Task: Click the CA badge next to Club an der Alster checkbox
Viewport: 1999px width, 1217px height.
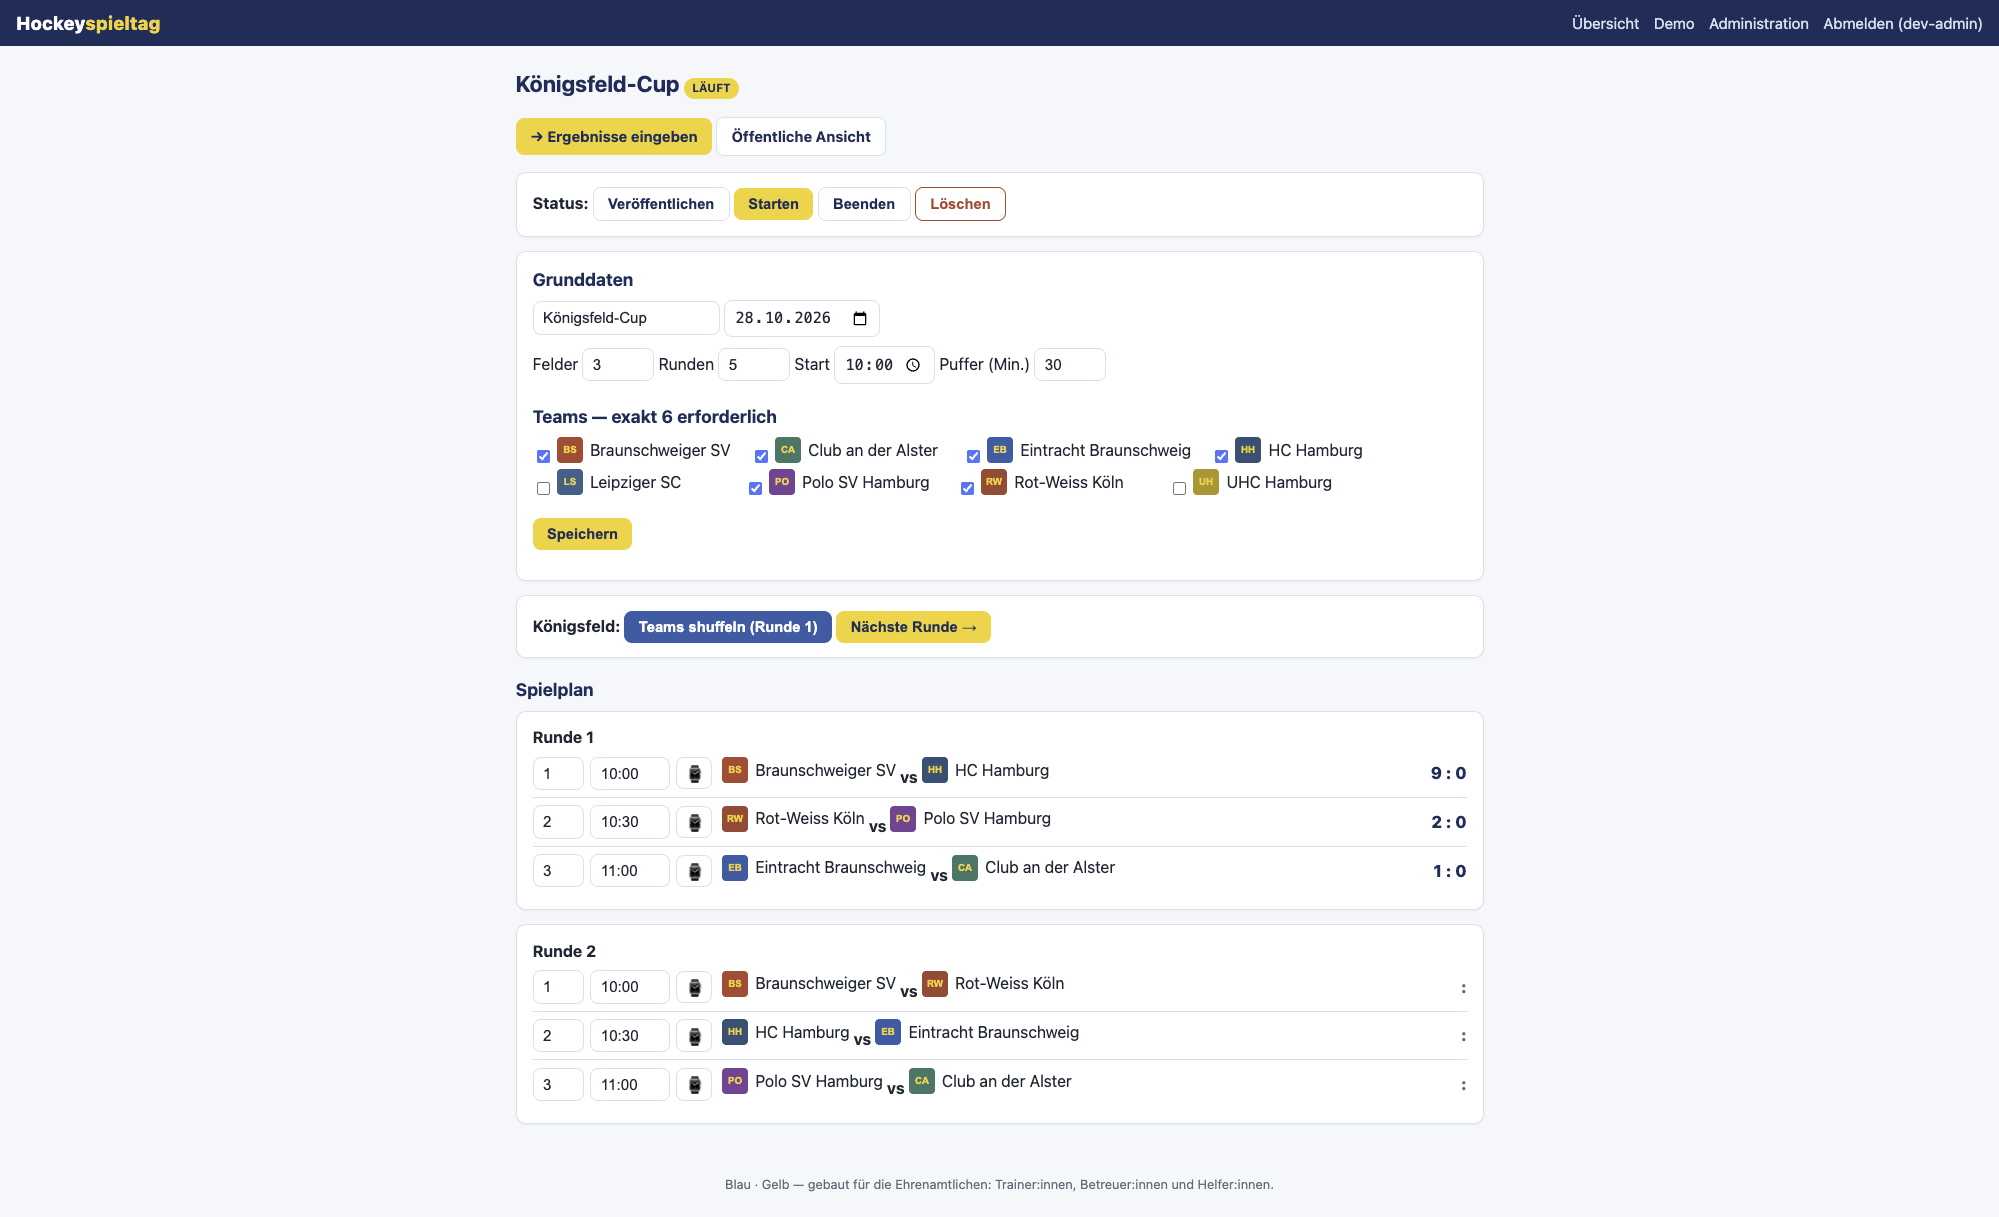Action: [x=788, y=450]
